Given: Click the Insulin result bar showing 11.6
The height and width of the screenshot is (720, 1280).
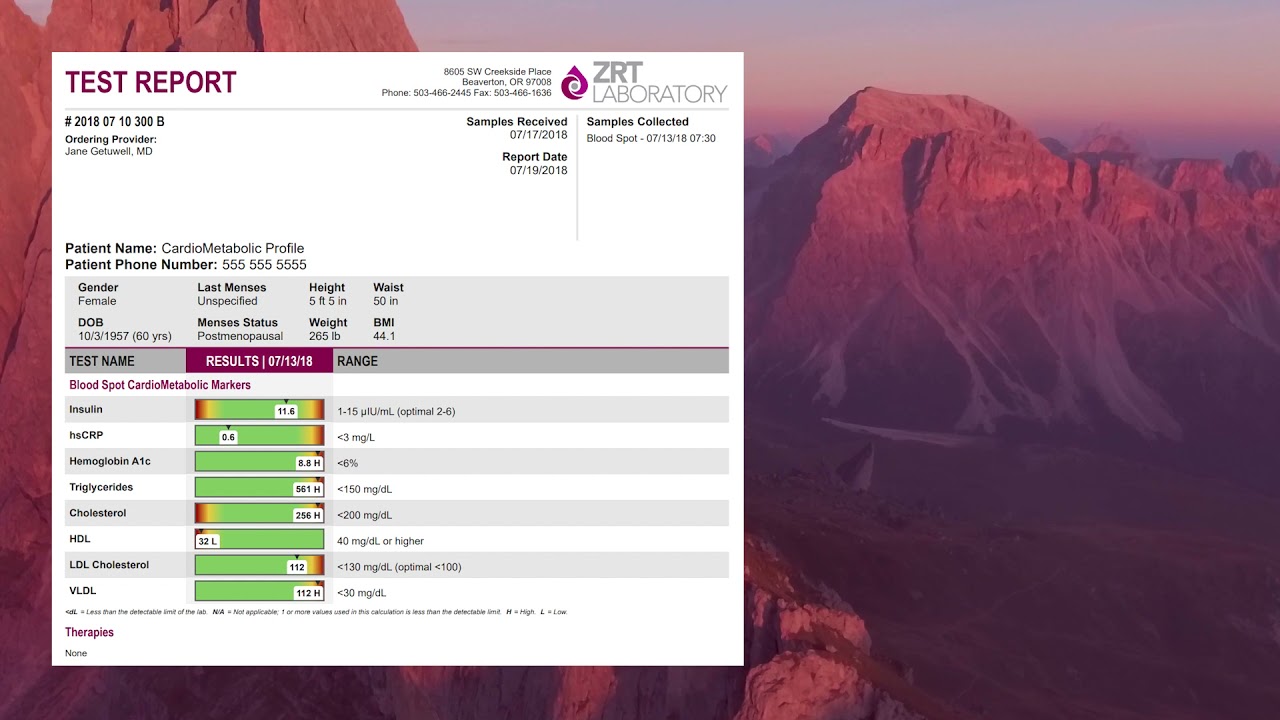Looking at the screenshot, I should pos(259,410).
